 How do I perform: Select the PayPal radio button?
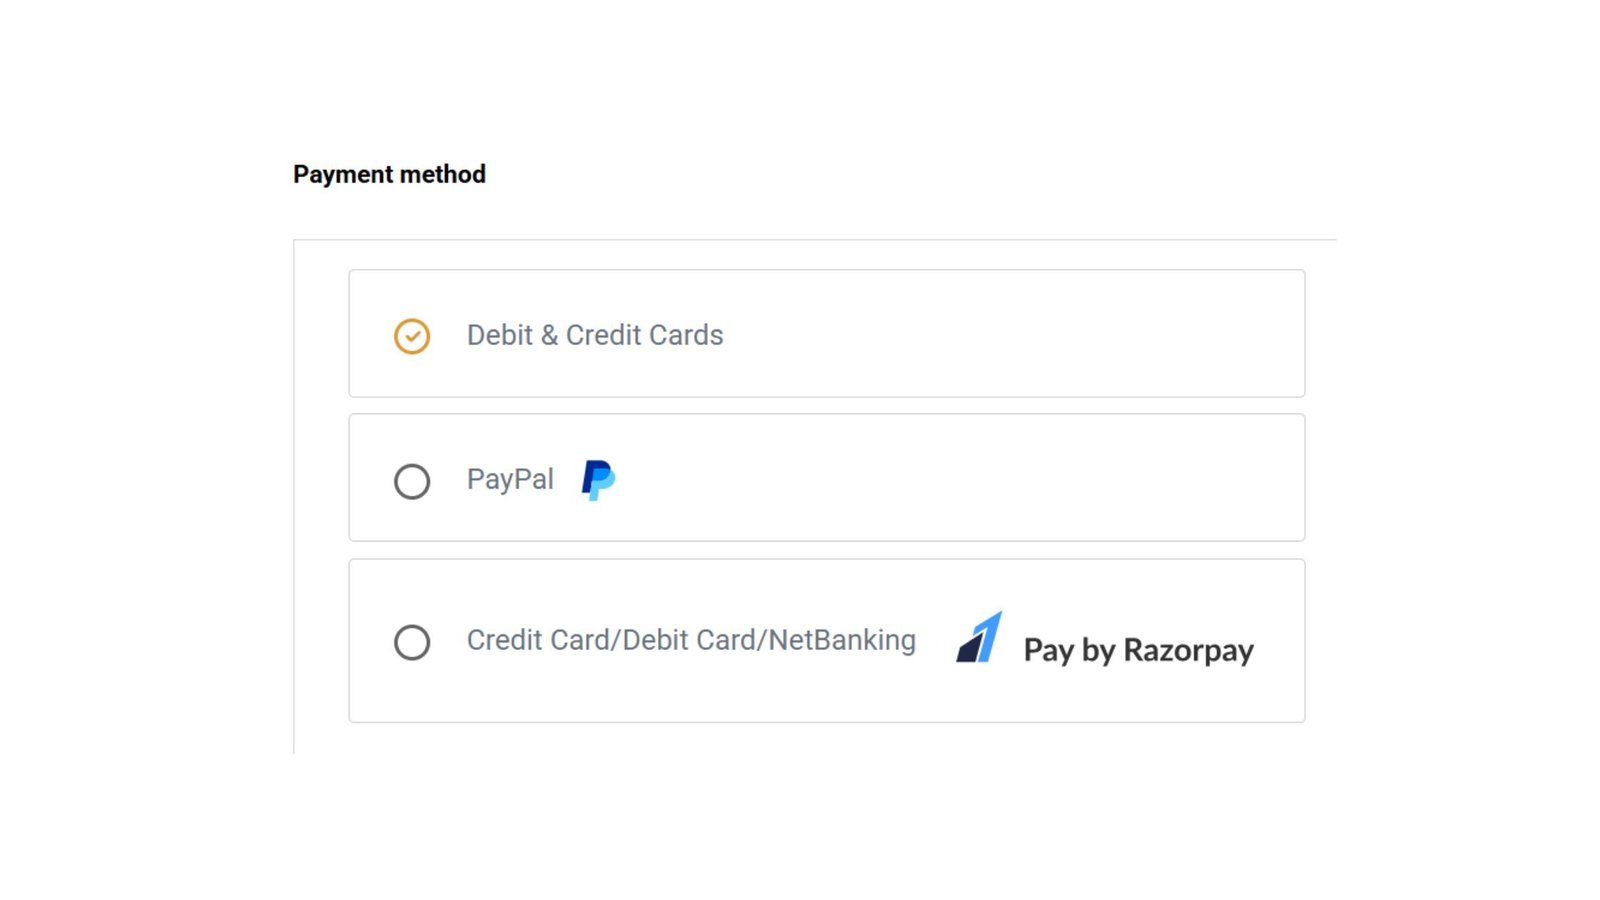(x=412, y=481)
